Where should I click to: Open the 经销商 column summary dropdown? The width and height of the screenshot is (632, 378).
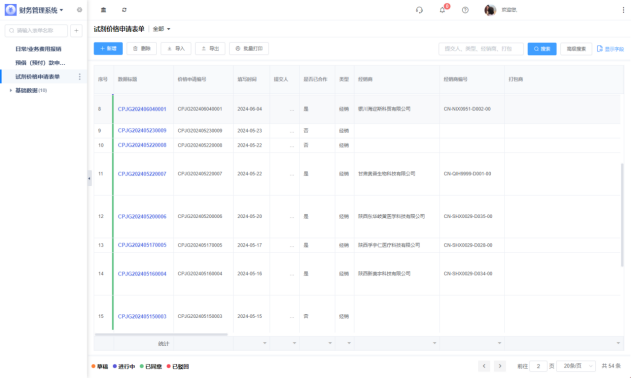434,343
